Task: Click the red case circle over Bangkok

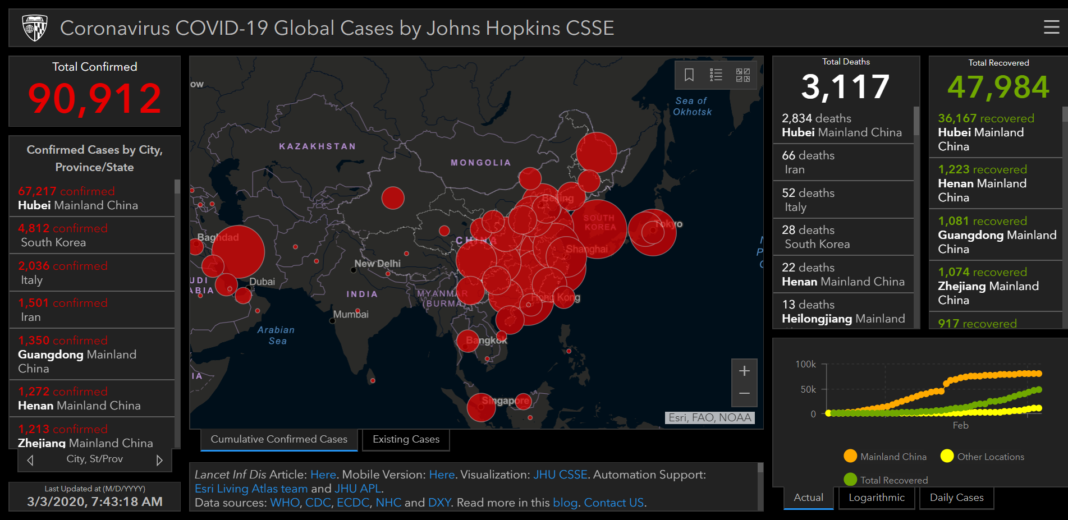Action: [x=468, y=341]
